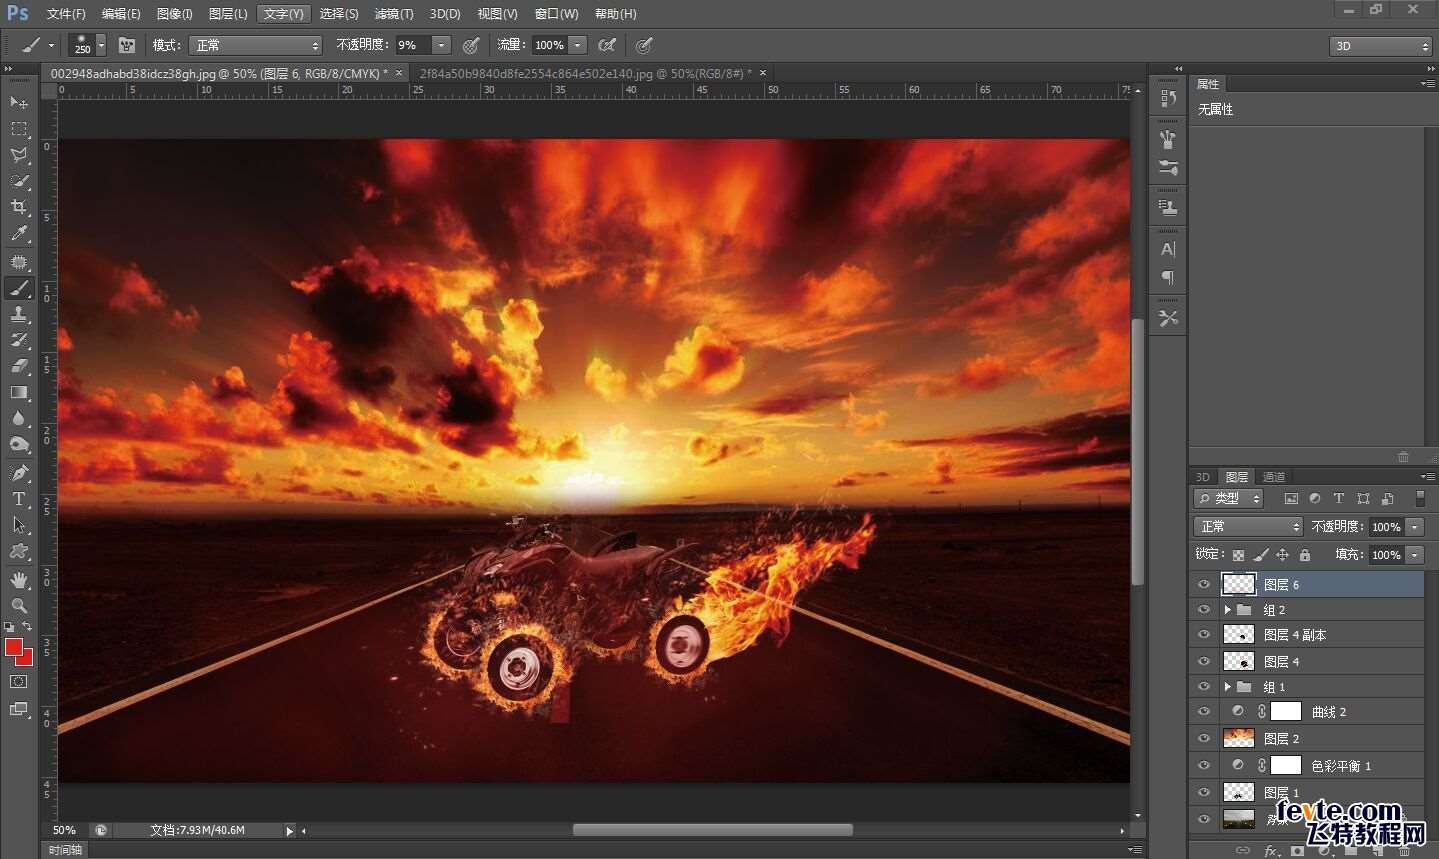This screenshot has width=1439, height=859.
Task: Lock transparent pixels of layer
Action: click(1238, 554)
